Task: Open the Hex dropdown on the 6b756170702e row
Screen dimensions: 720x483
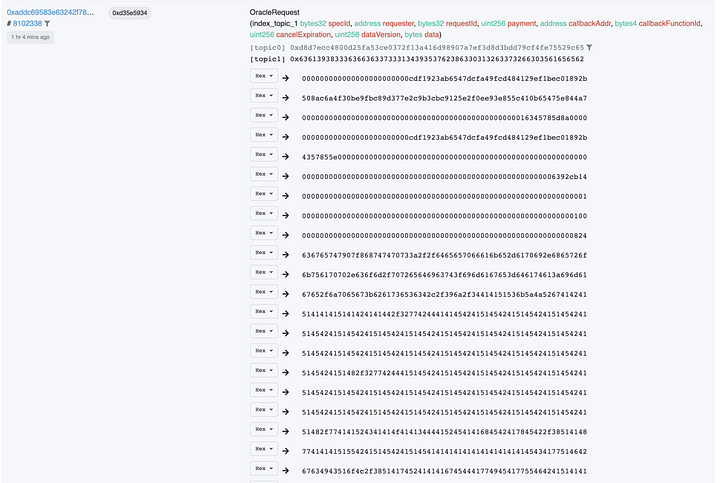Action: (x=263, y=273)
